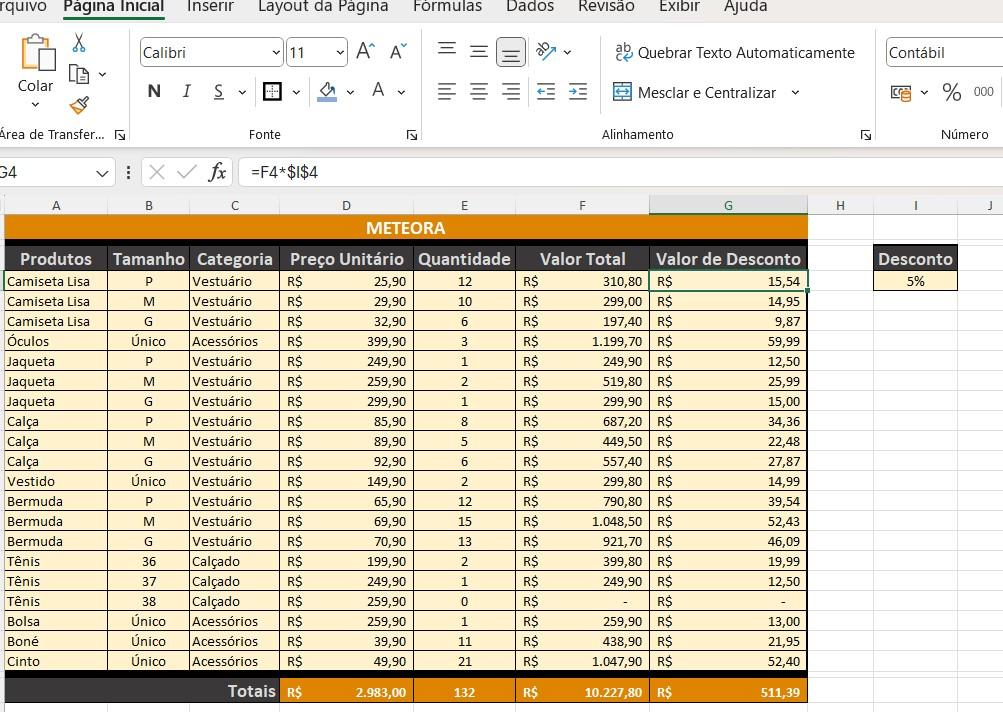Open the Calibri font name dropdown

coord(276,52)
